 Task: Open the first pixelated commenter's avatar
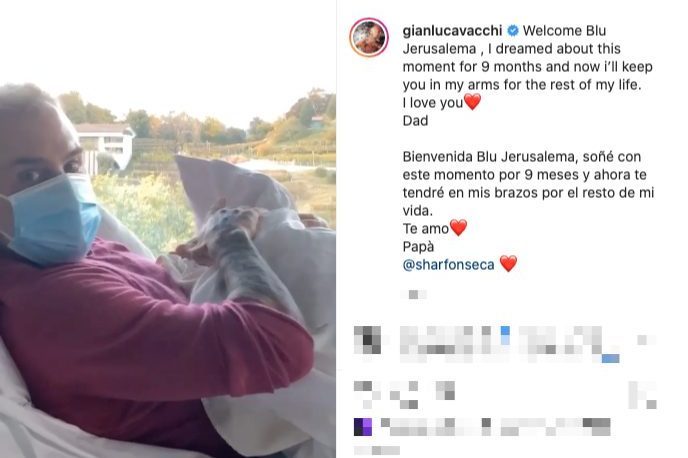[x=368, y=340]
